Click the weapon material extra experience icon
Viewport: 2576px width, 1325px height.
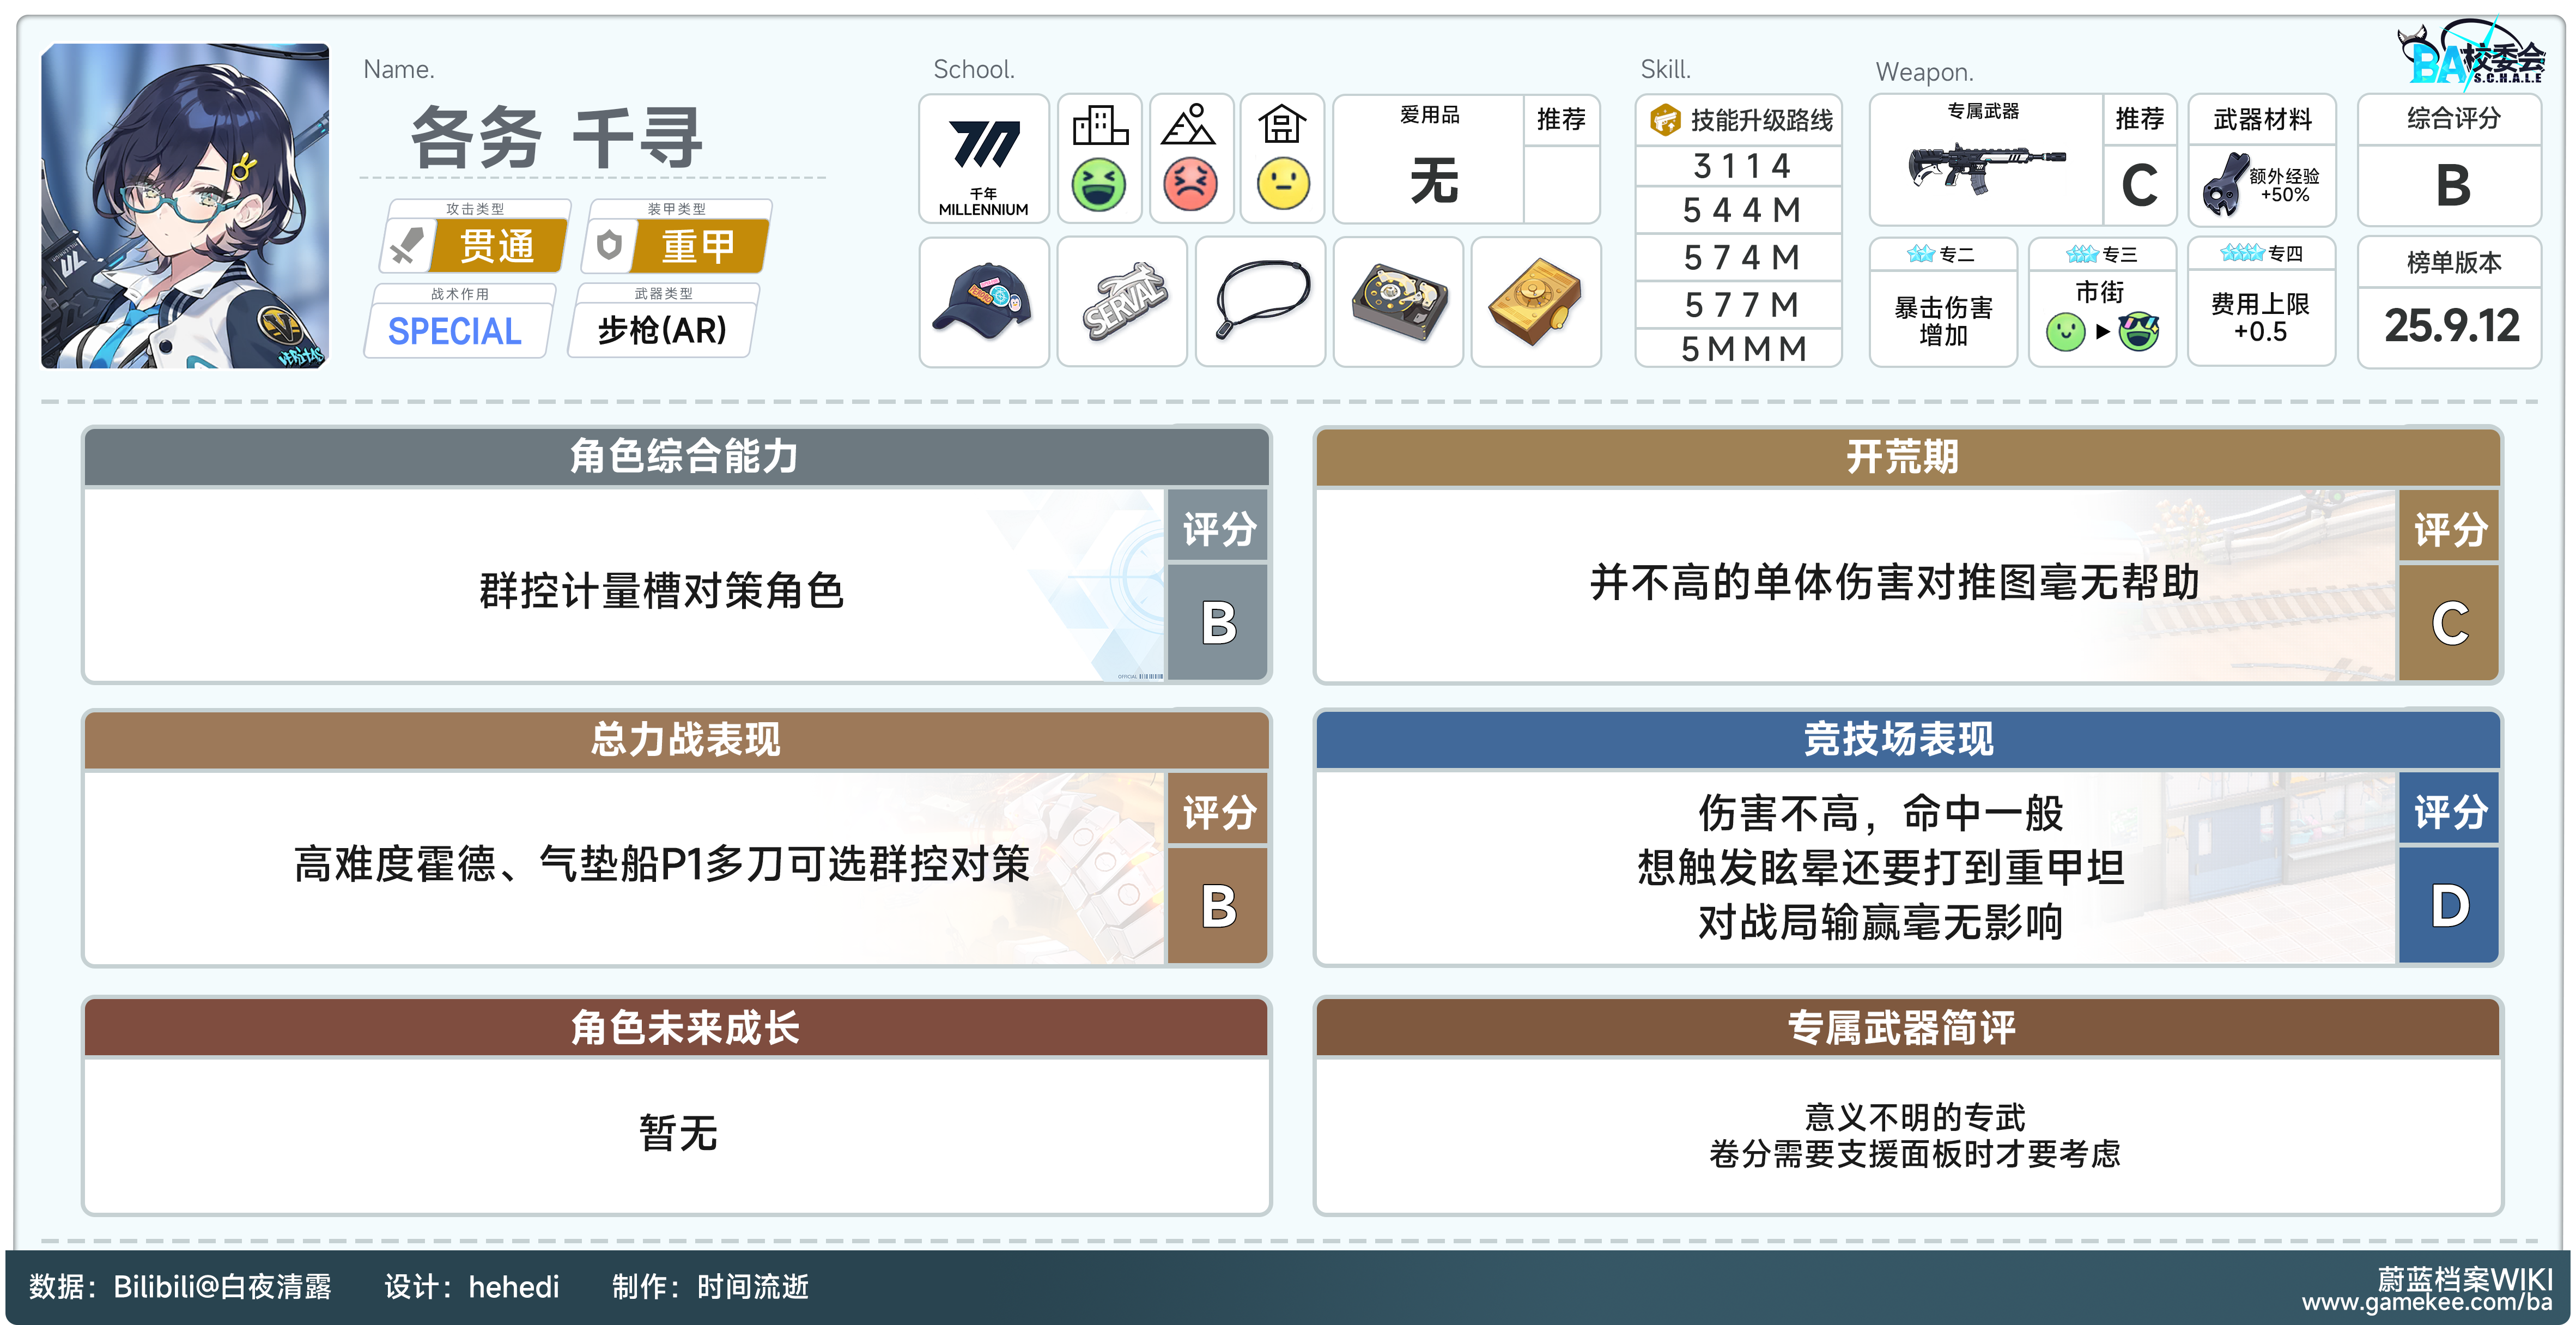[x=2226, y=185]
